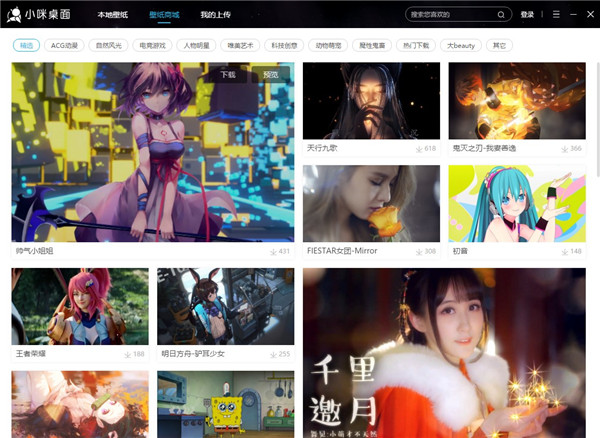Click the 王者荣耀 title text
This screenshot has width=600, height=438.
coord(31,354)
